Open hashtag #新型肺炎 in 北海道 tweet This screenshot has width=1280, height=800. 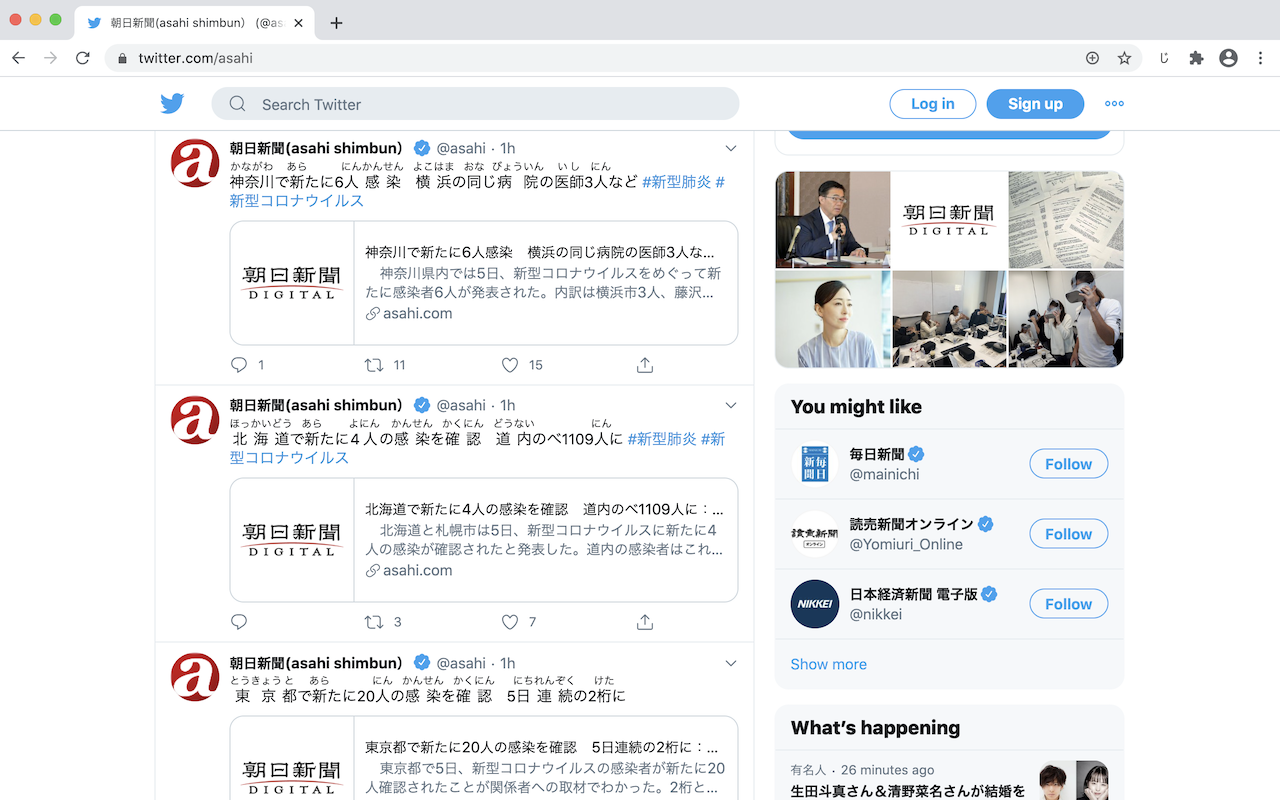662,439
